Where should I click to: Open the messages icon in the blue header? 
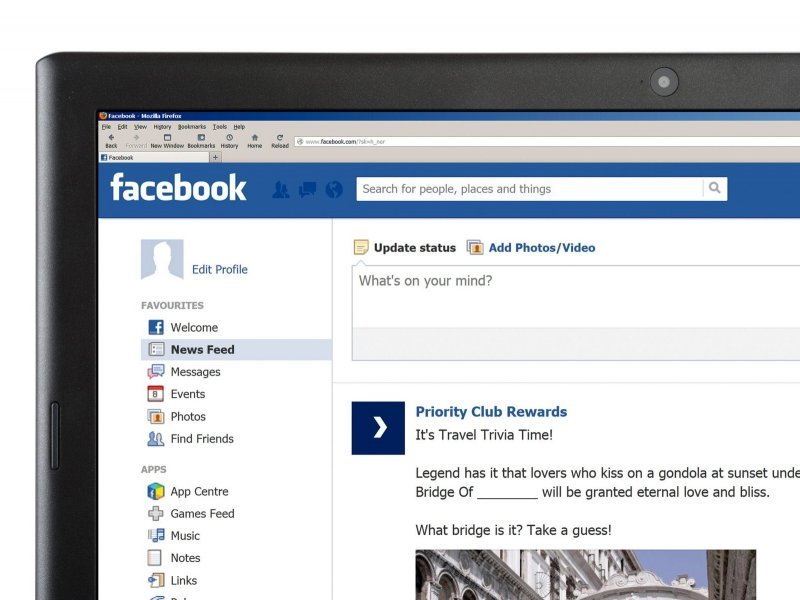point(307,190)
